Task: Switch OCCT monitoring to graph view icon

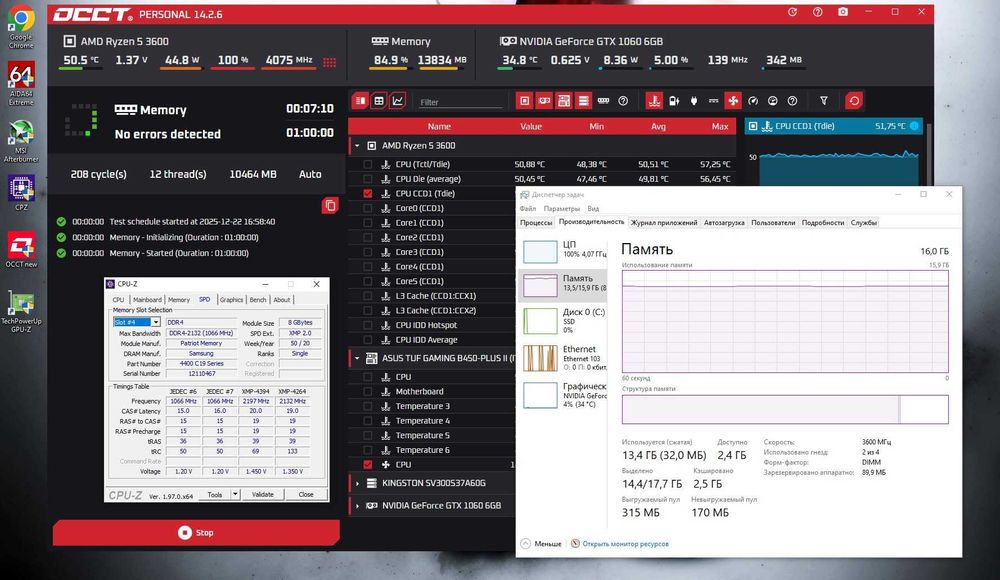Action: pyautogui.click(x=397, y=101)
